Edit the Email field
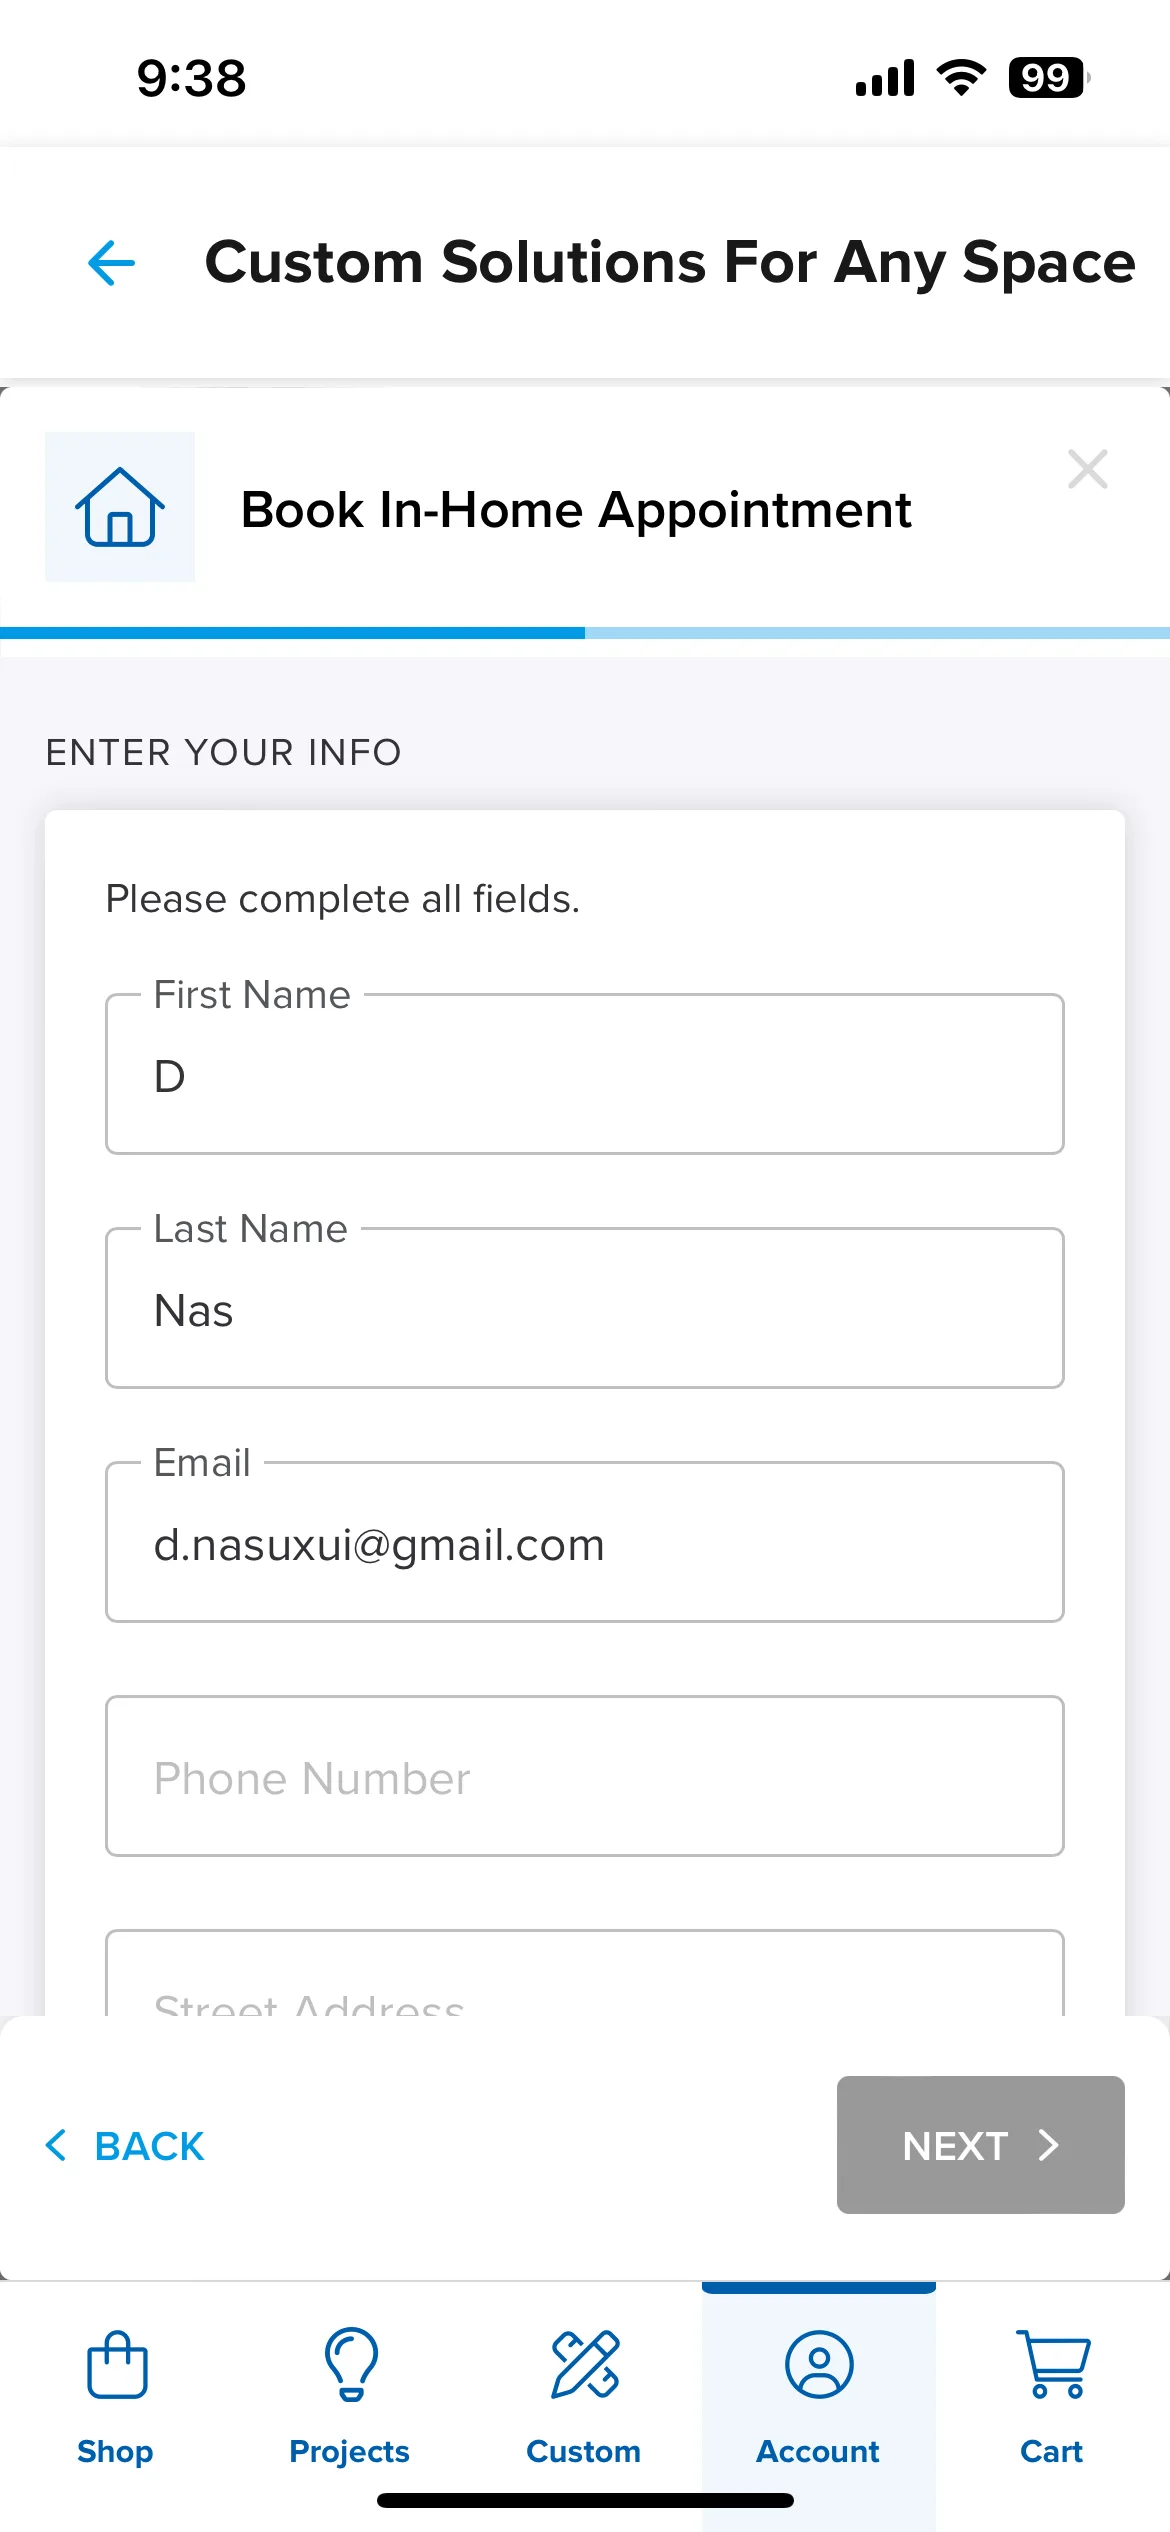Image resolution: width=1170 pixels, height=2532 pixels. pyautogui.click(x=585, y=1542)
